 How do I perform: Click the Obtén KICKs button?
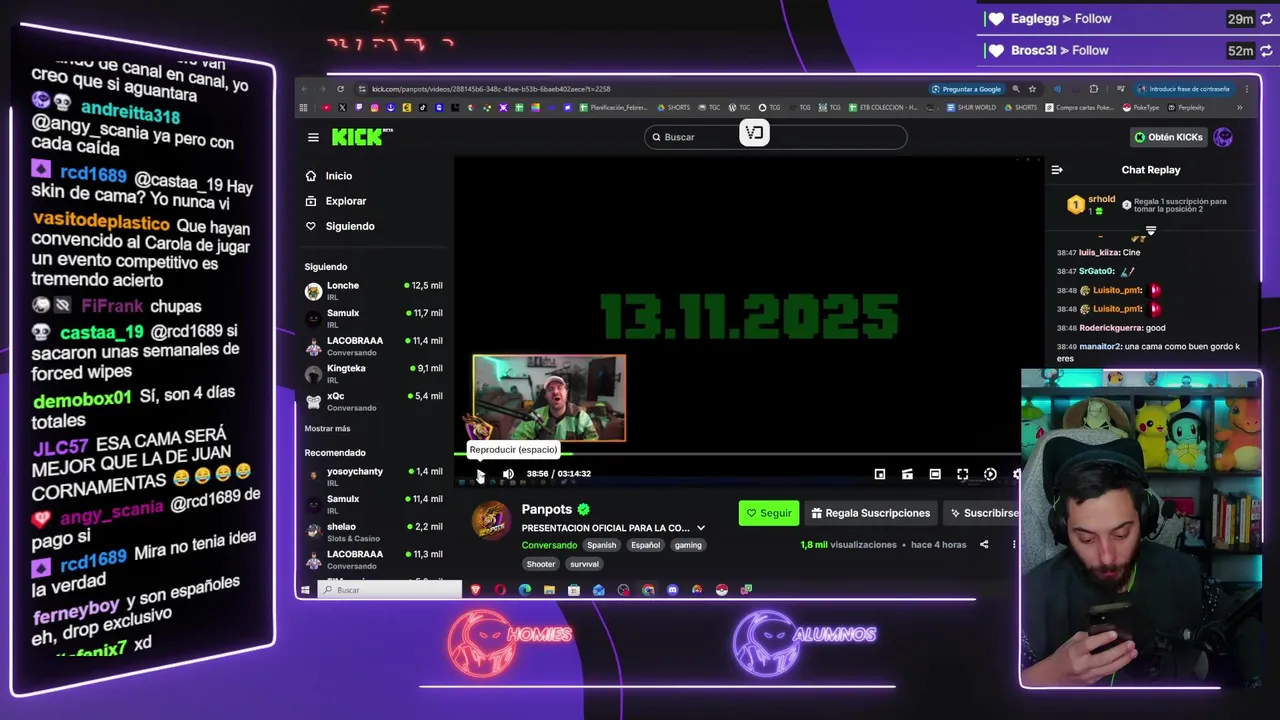point(1168,137)
